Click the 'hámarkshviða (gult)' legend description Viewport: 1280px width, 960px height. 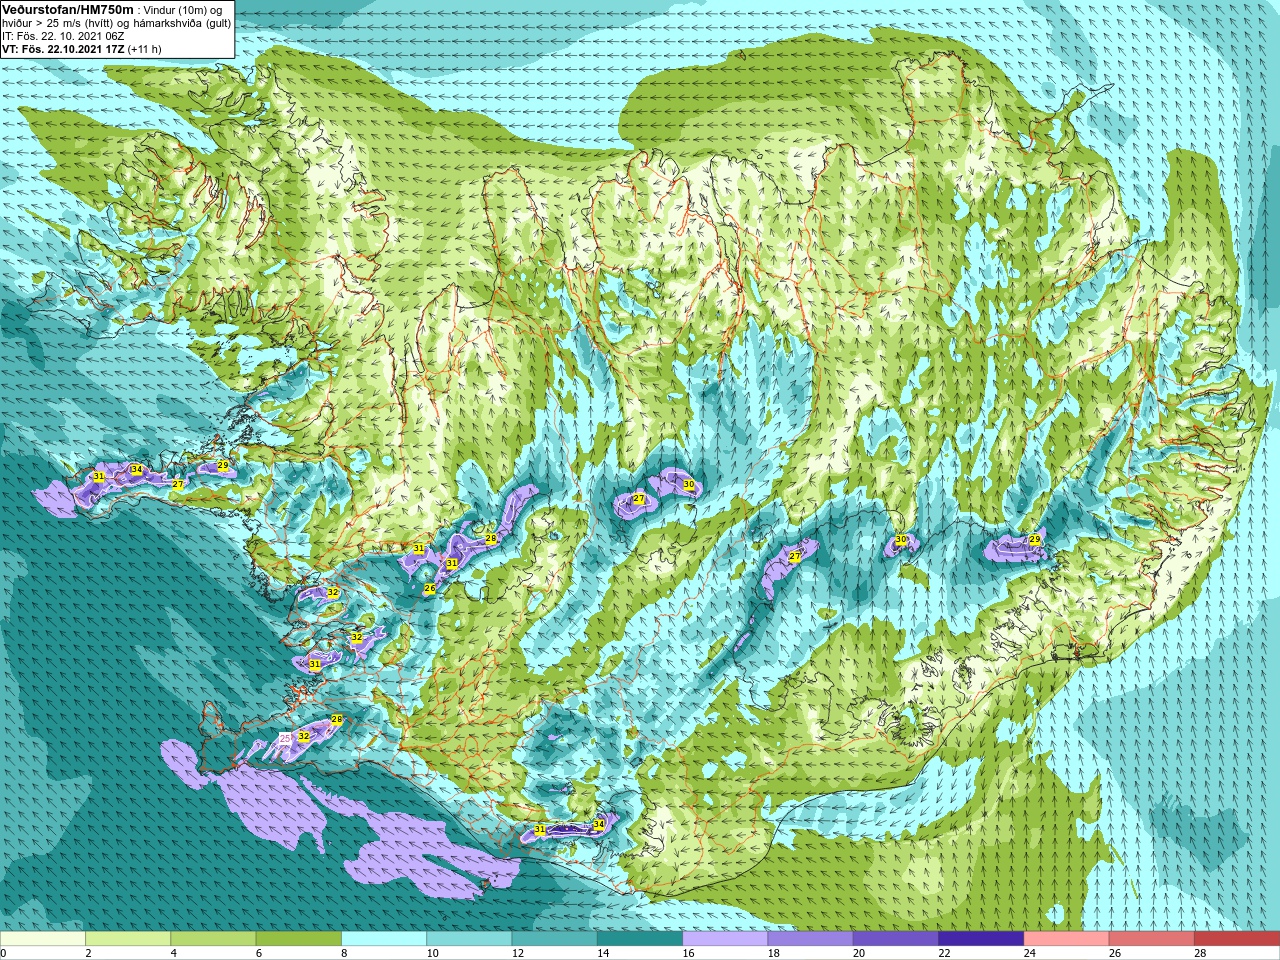tap(181, 23)
